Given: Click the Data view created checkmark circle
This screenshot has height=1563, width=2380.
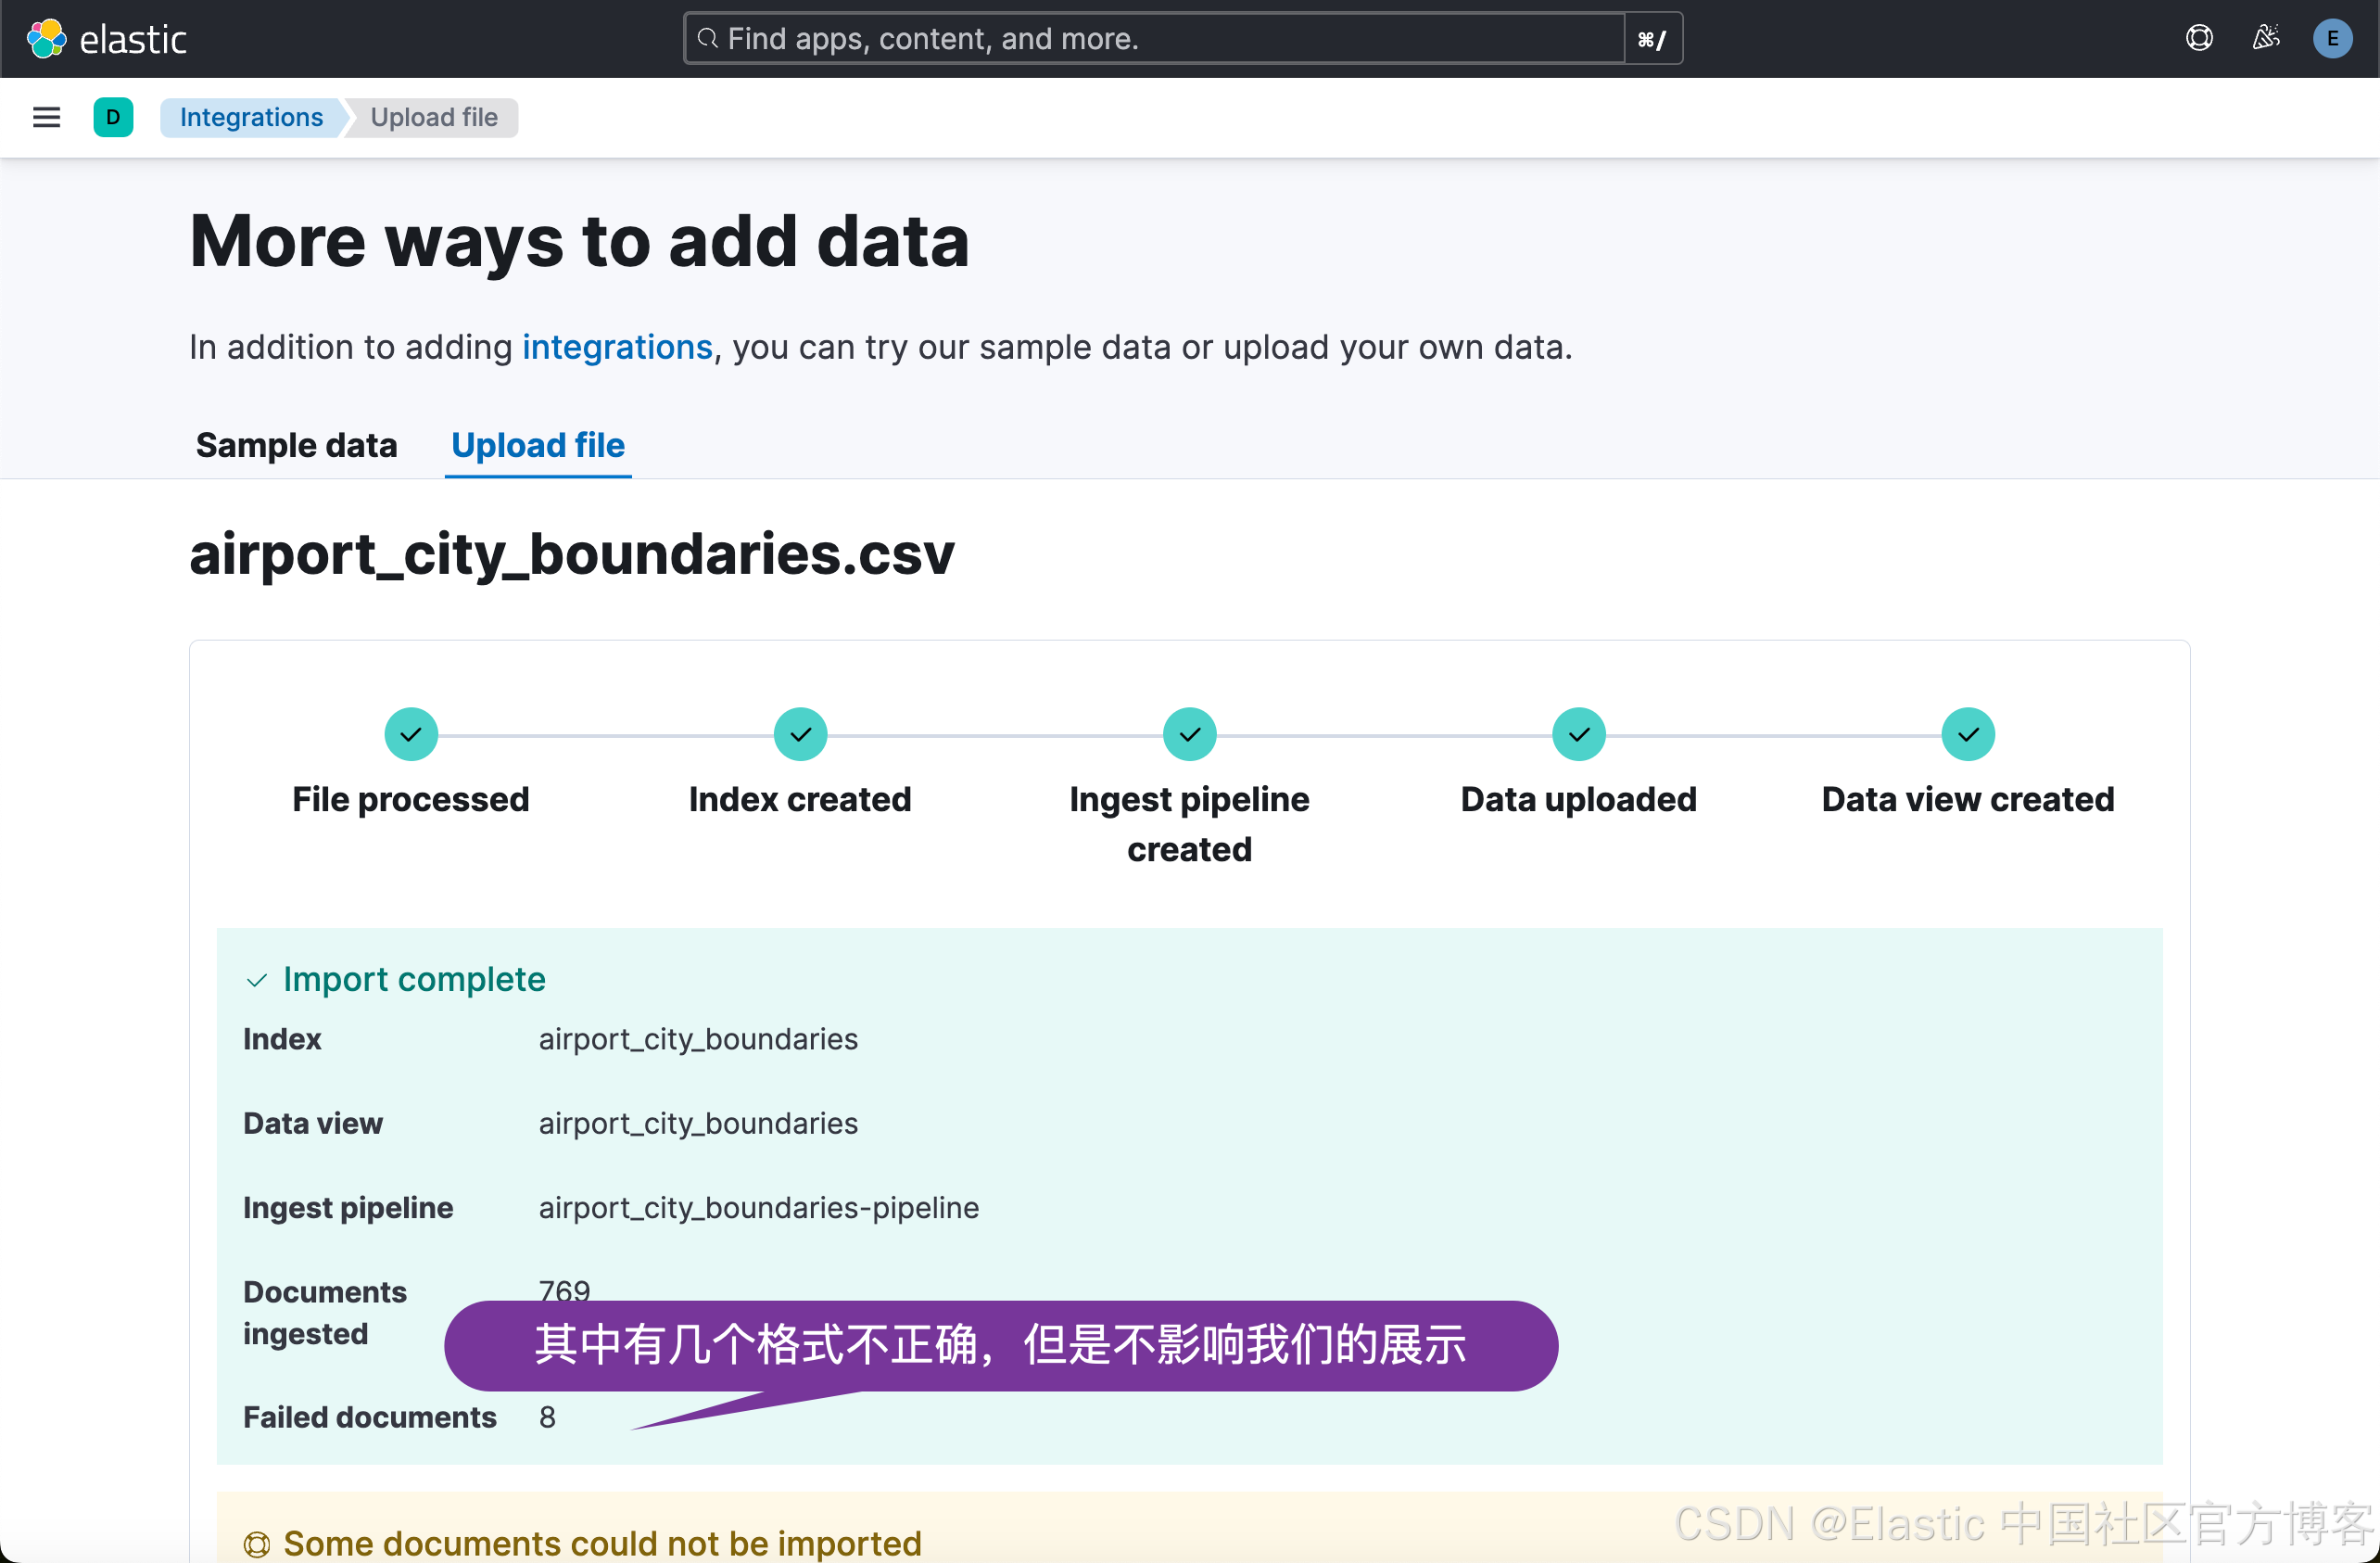Looking at the screenshot, I should [1966, 733].
